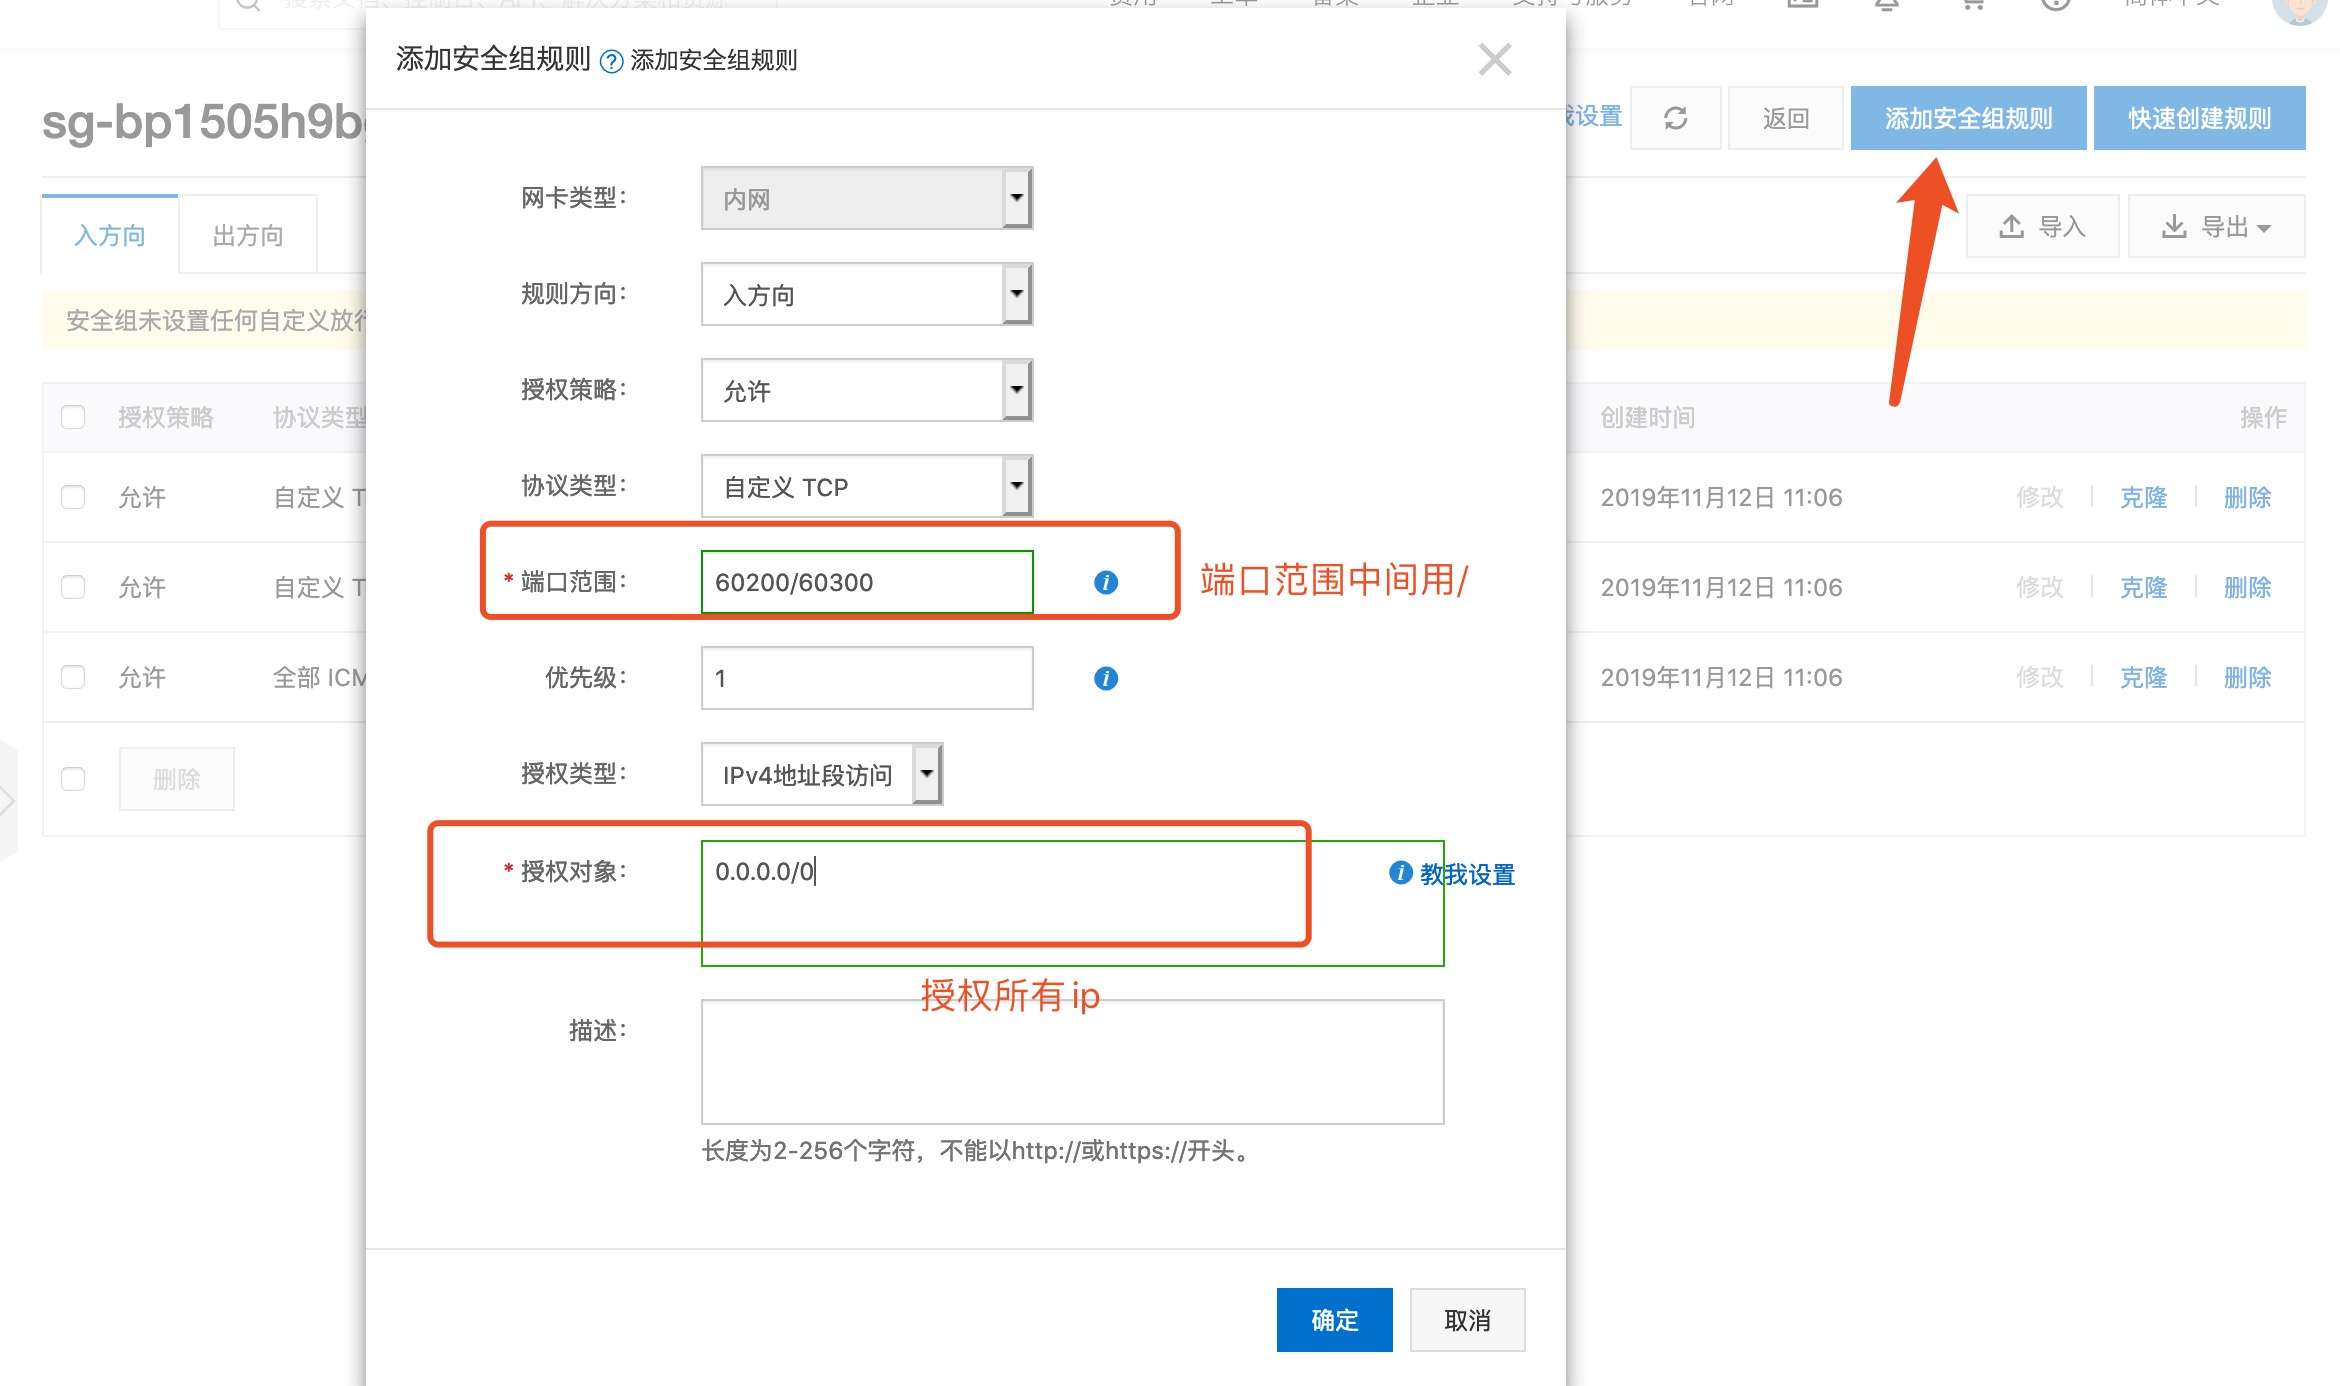Image resolution: width=2340 pixels, height=1386 pixels.
Task: Expand the 授权策略 dropdown
Action: [866, 390]
